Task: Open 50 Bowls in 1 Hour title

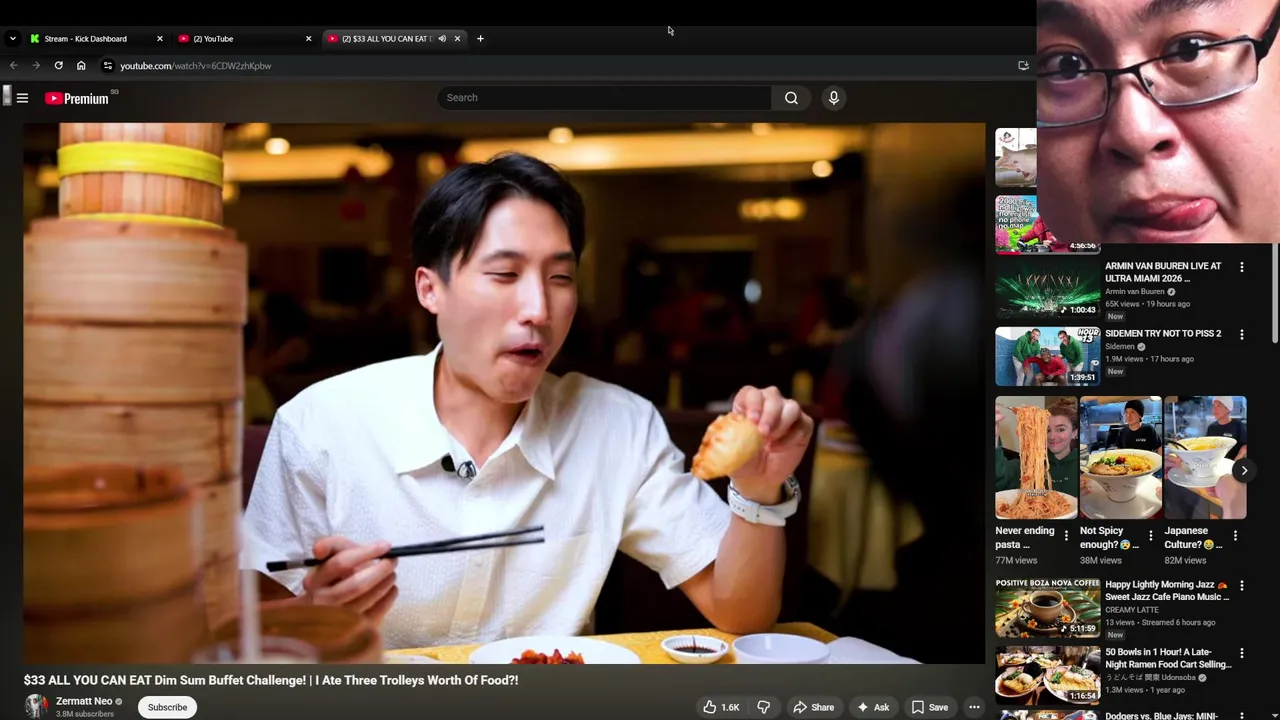Action: (x=1168, y=658)
